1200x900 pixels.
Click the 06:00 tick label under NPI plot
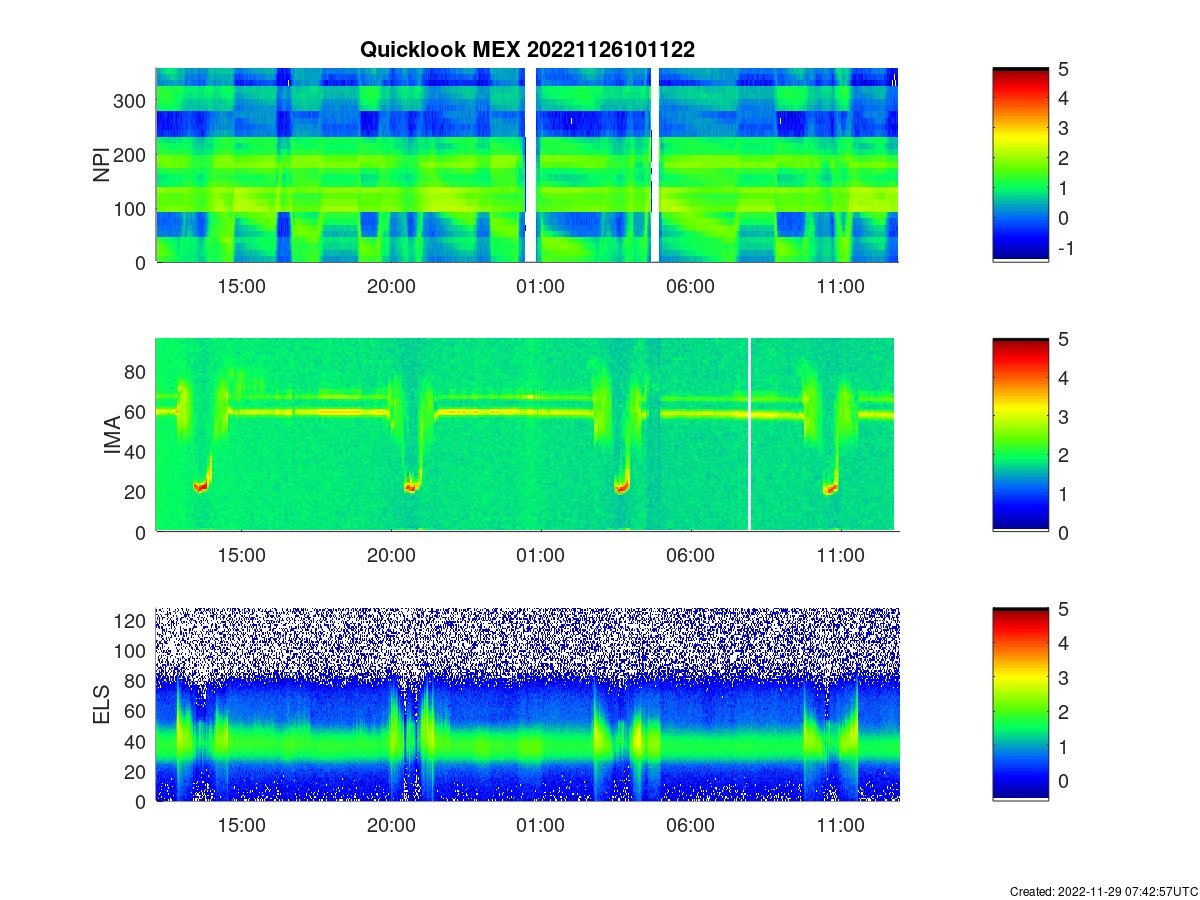tap(690, 286)
